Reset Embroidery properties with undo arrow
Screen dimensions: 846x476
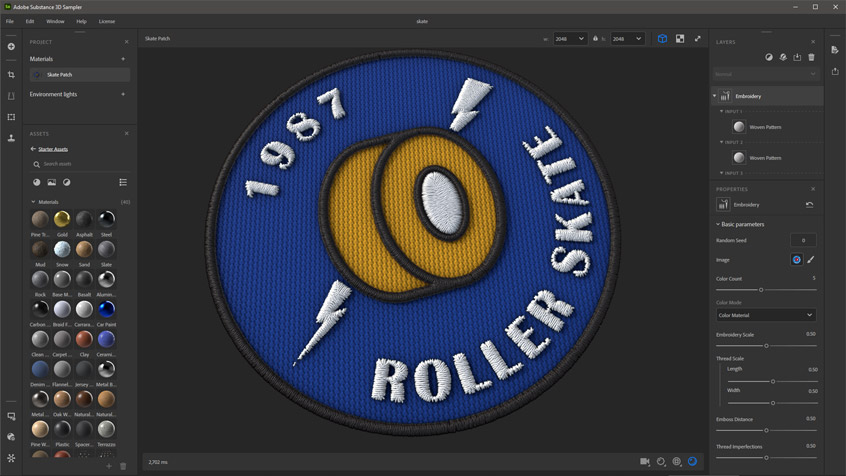coord(809,205)
